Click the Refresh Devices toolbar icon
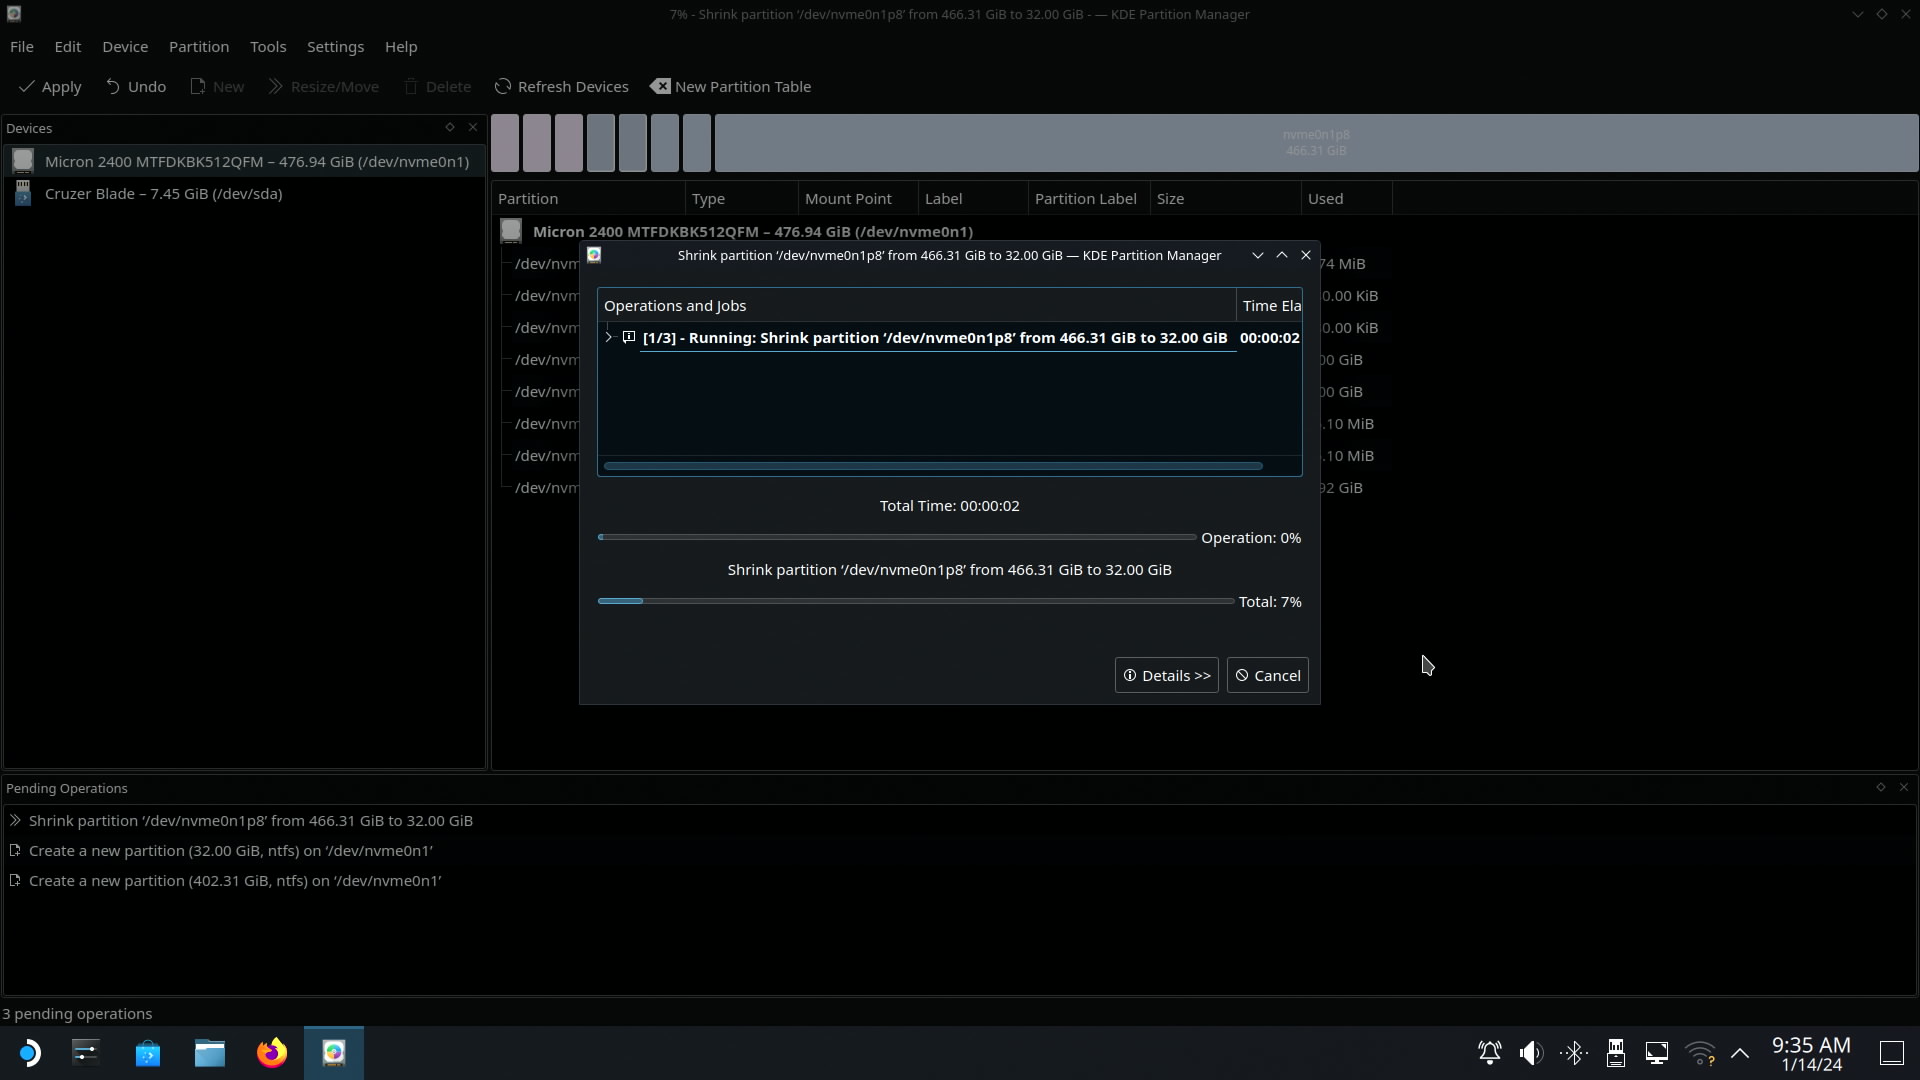The width and height of the screenshot is (1920, 1080). coord(503,87)
